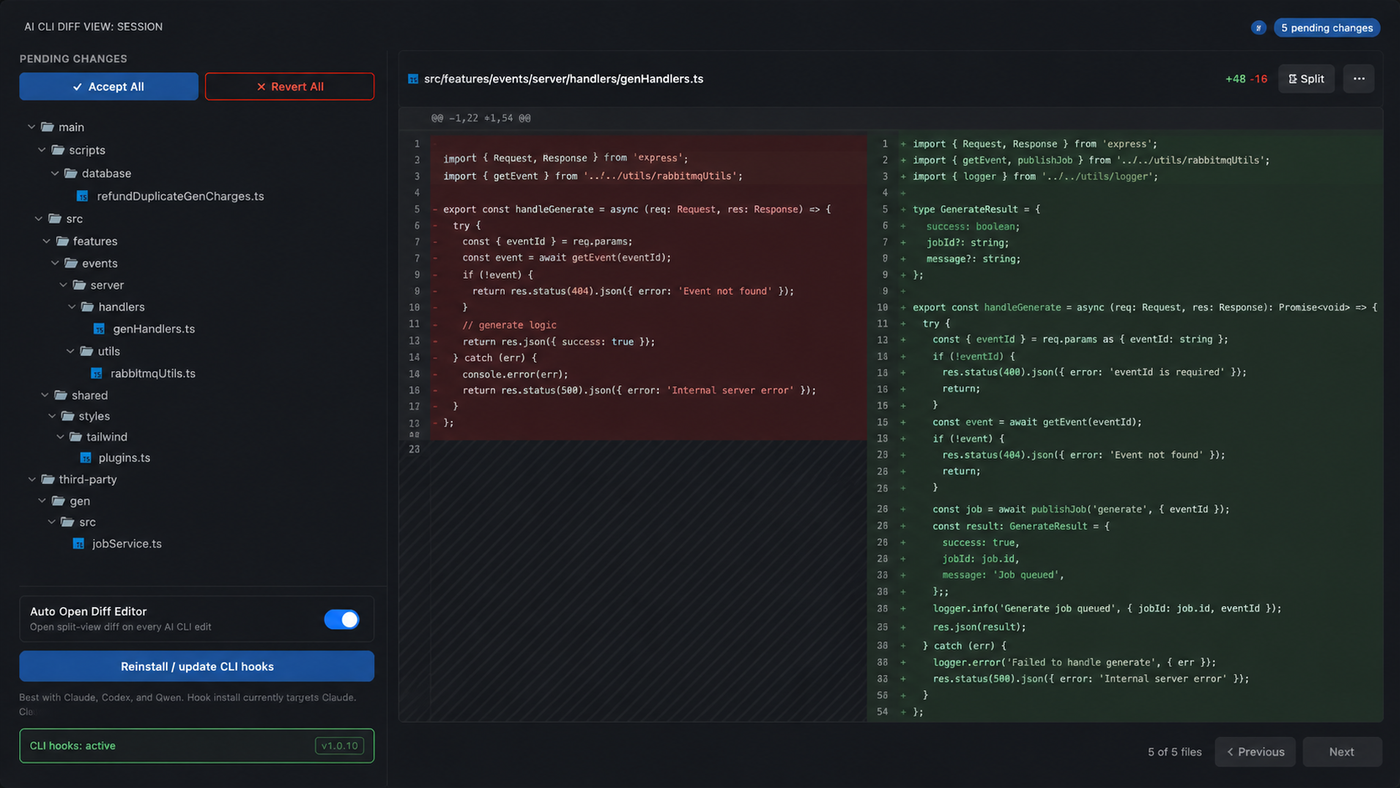Switch diff to Split view
1400x788 pixels.
pos(1306,79)
